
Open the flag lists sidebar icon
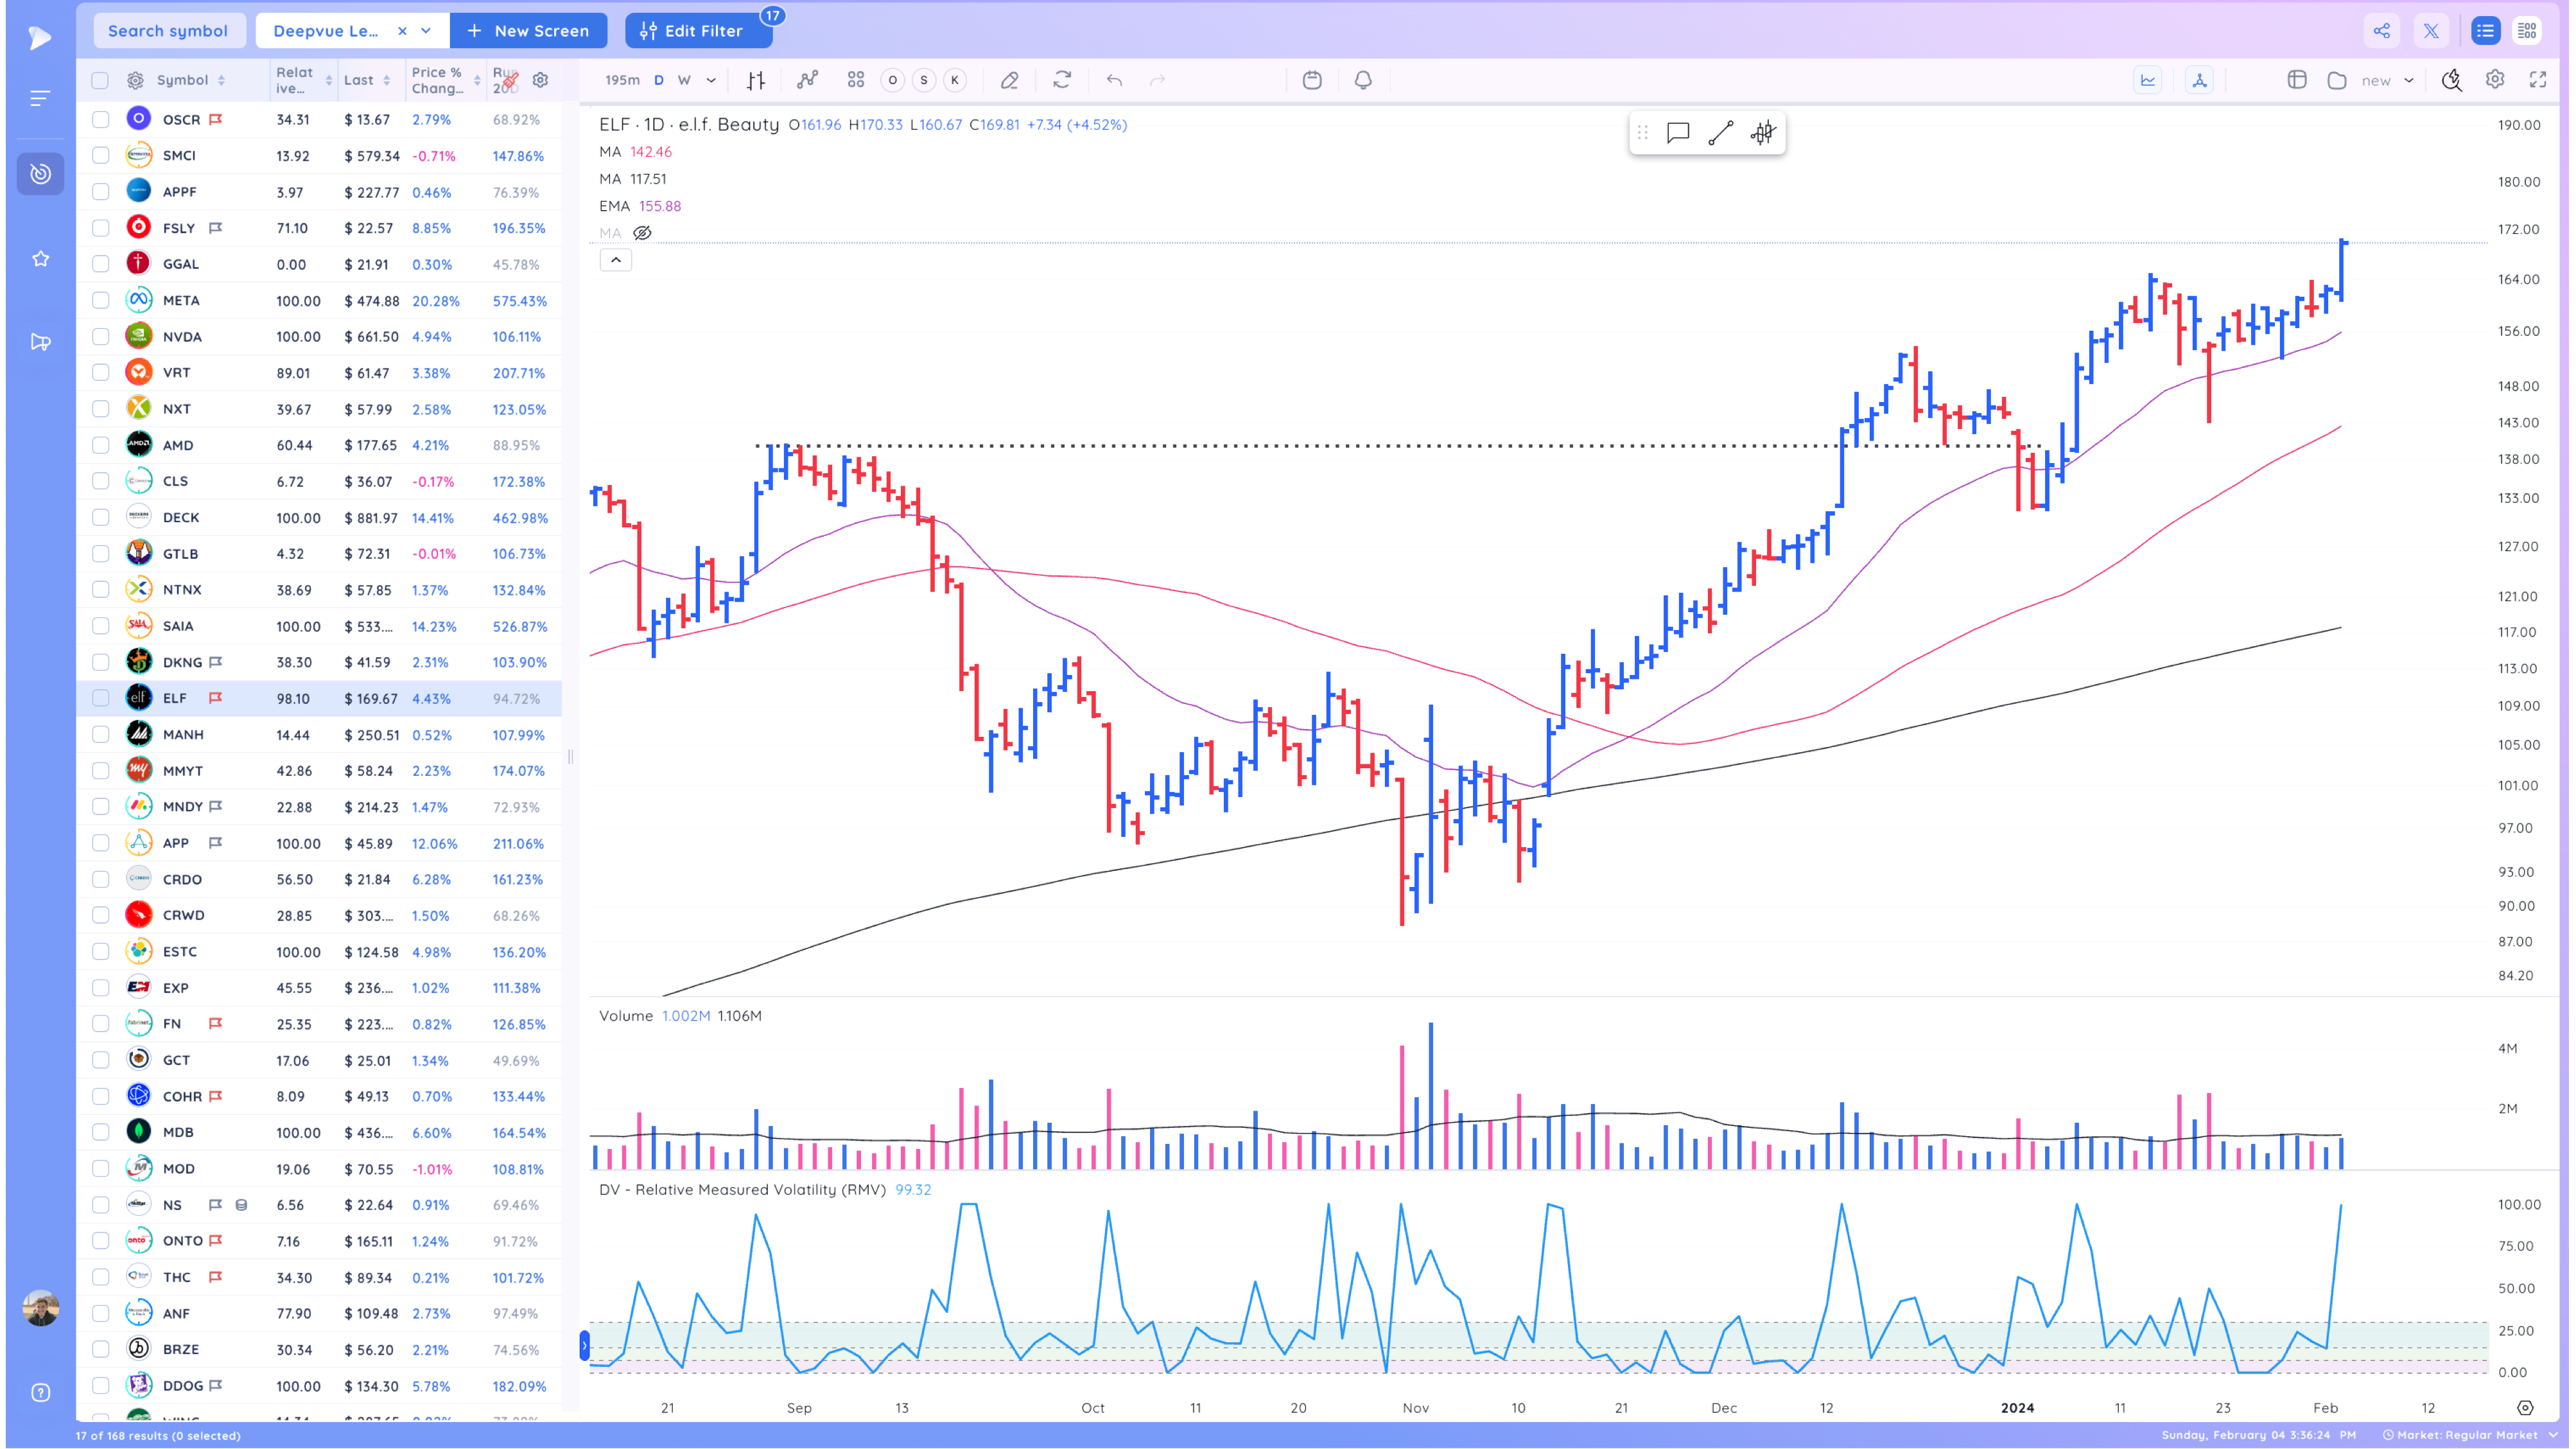click(40, 342)
